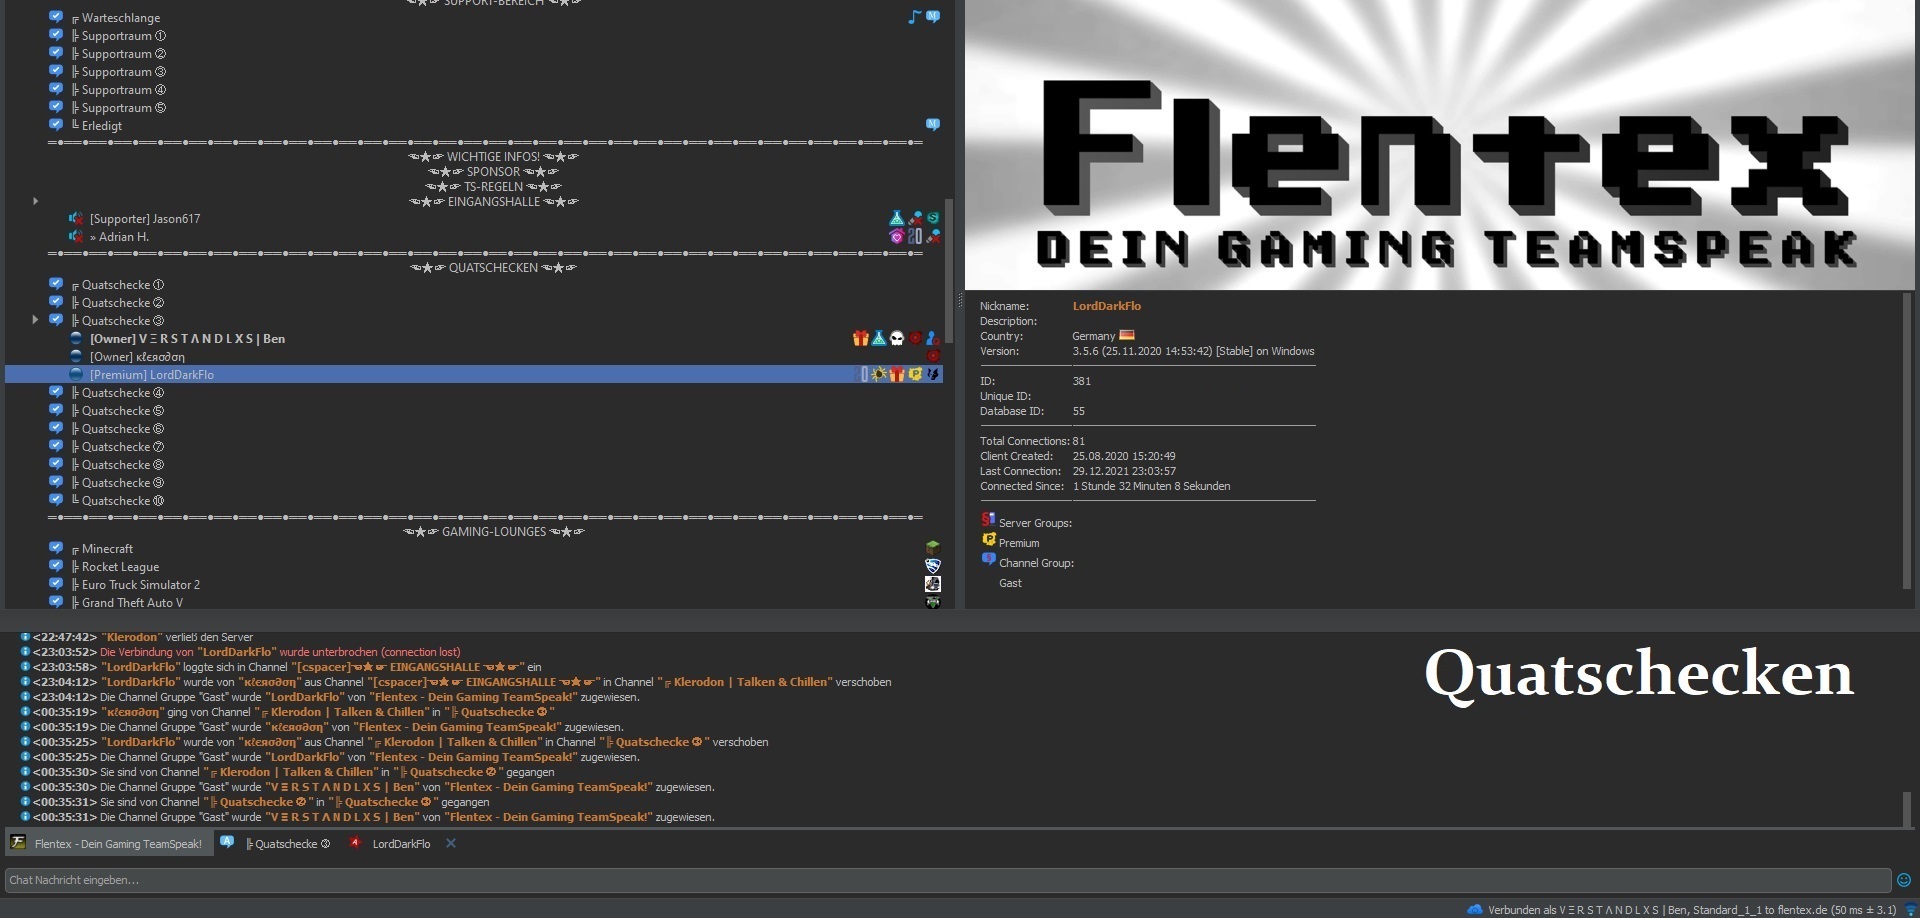
Task: Click the cloud sync icon in status bar
Action: [1474, 909]
